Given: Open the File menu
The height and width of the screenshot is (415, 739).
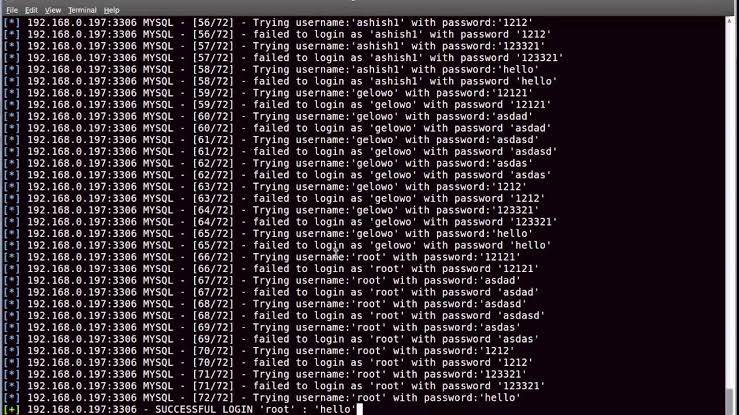Looking at the screenshot, I should coord(12,10).
